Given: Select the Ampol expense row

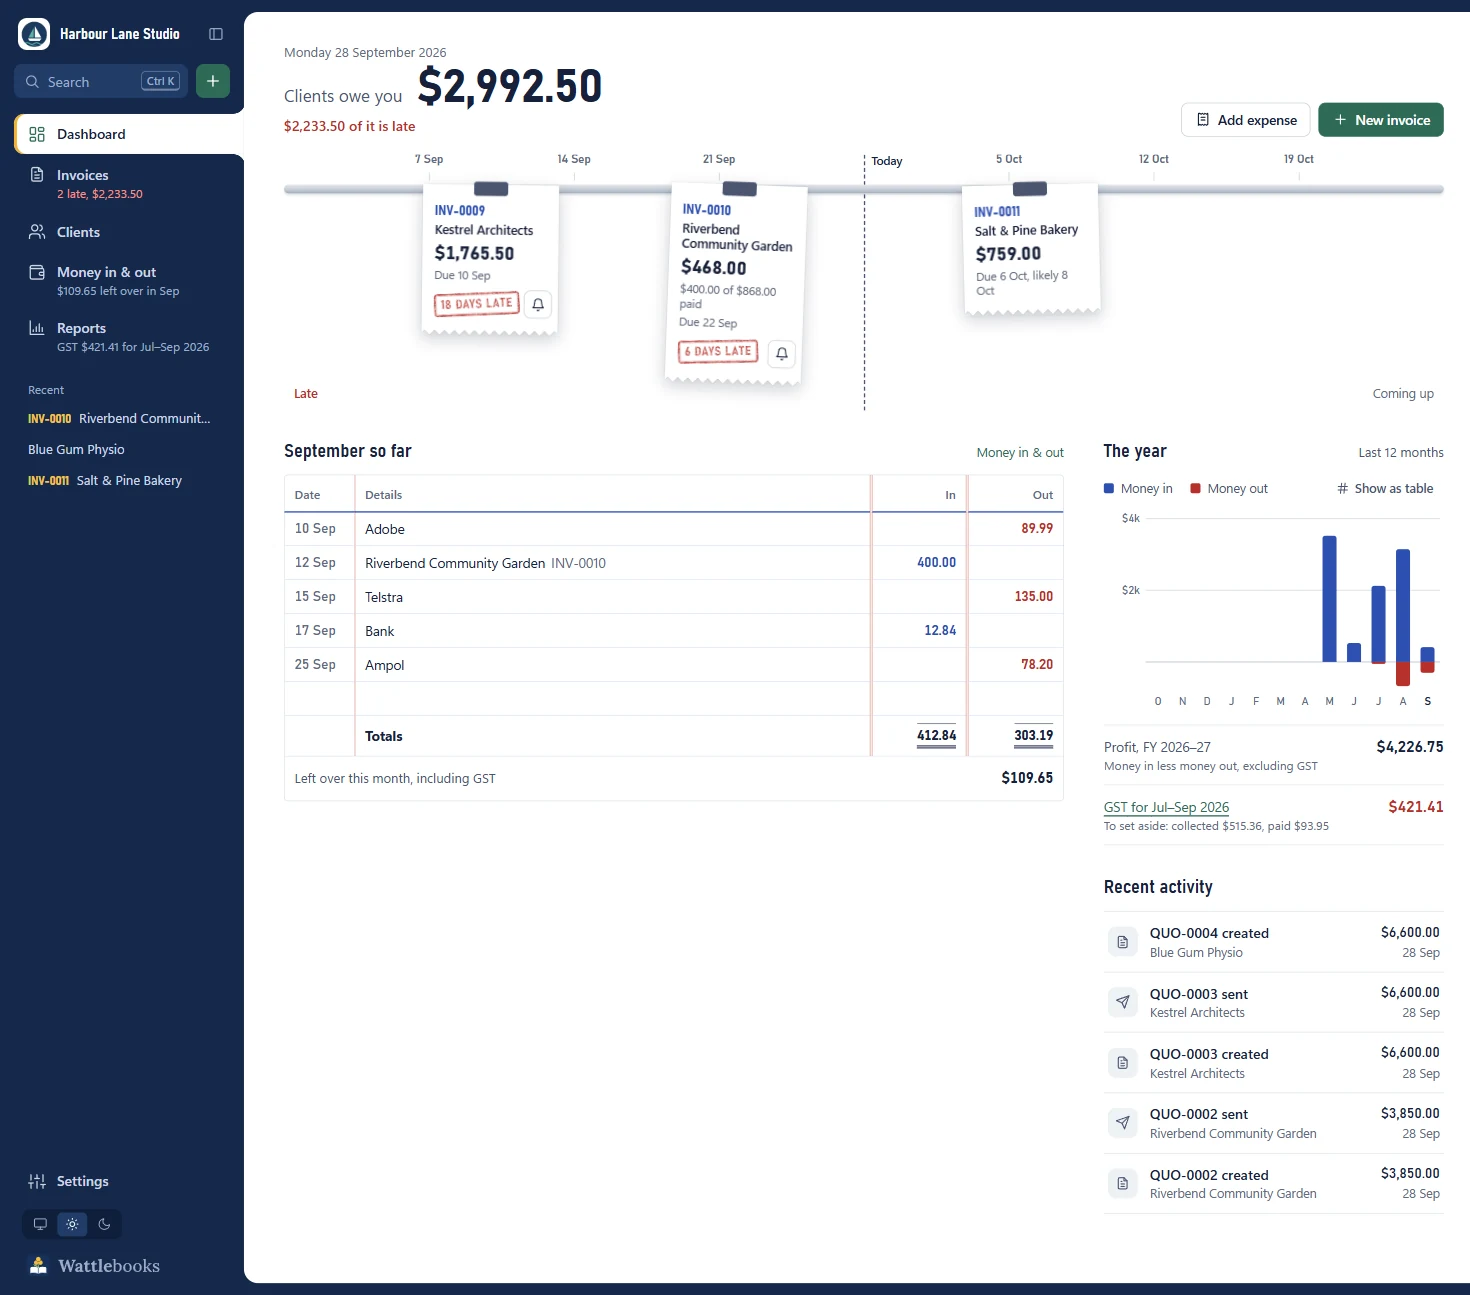Looking at the screenshot, I should click(674, 665).
